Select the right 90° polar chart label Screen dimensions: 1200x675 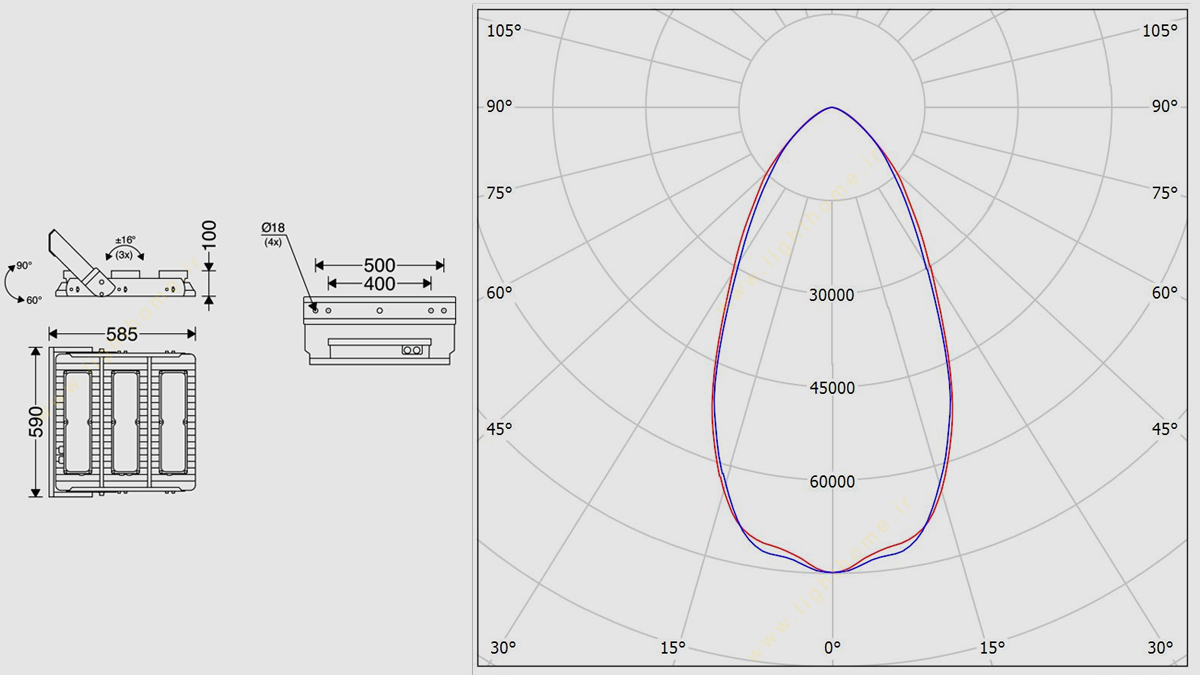point(1164,106)
